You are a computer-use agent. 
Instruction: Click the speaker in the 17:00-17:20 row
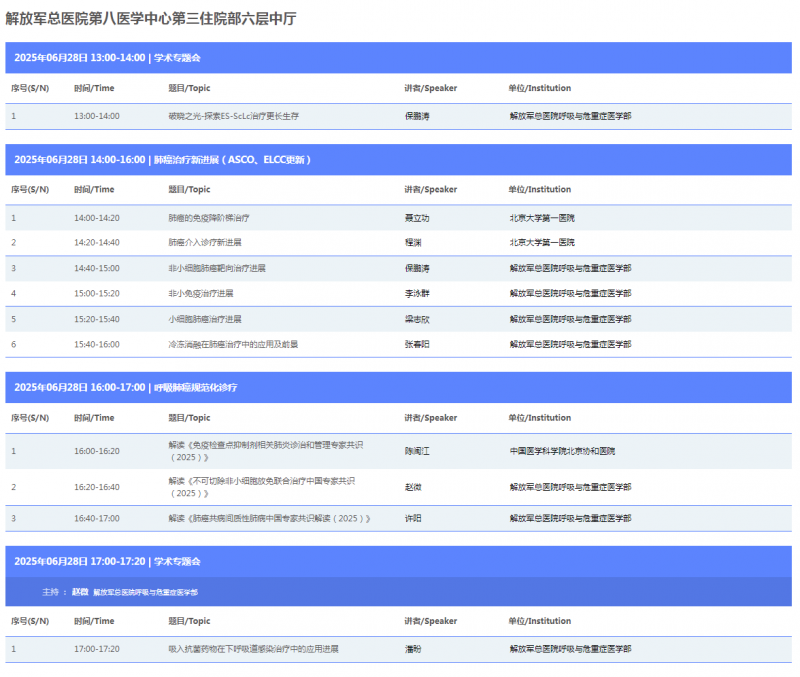pos(413,649)
